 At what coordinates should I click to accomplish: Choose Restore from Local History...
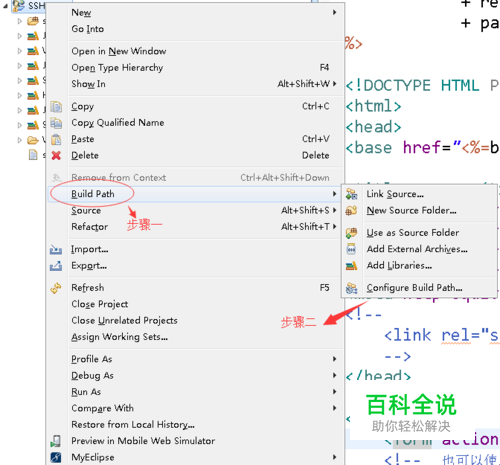point(196,425)
